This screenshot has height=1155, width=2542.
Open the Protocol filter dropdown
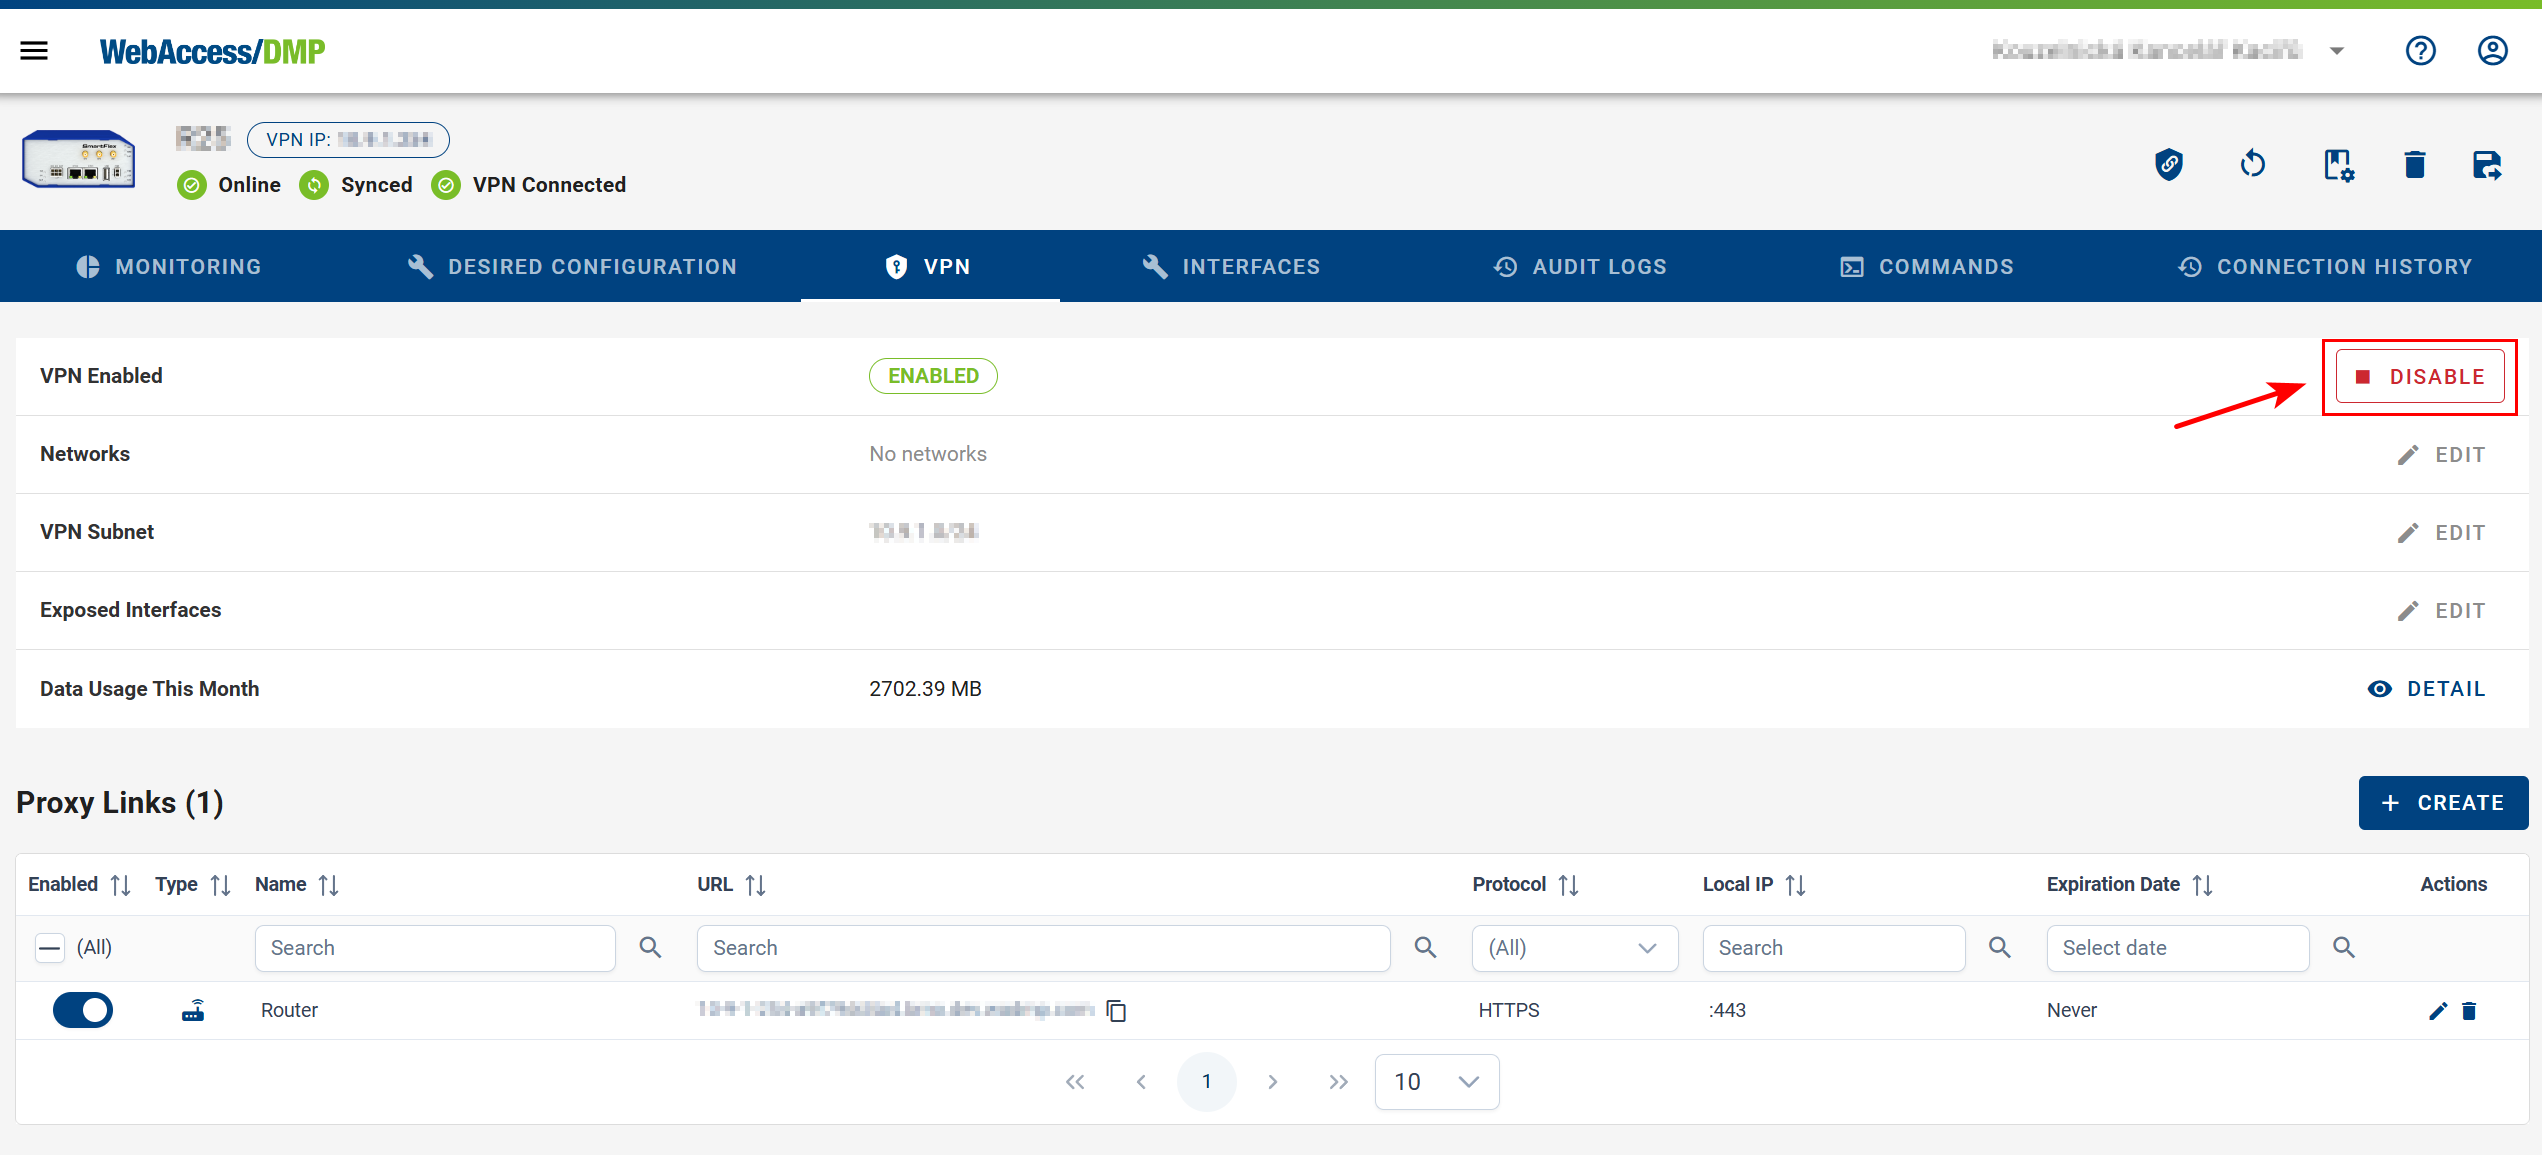point(1573,948)
